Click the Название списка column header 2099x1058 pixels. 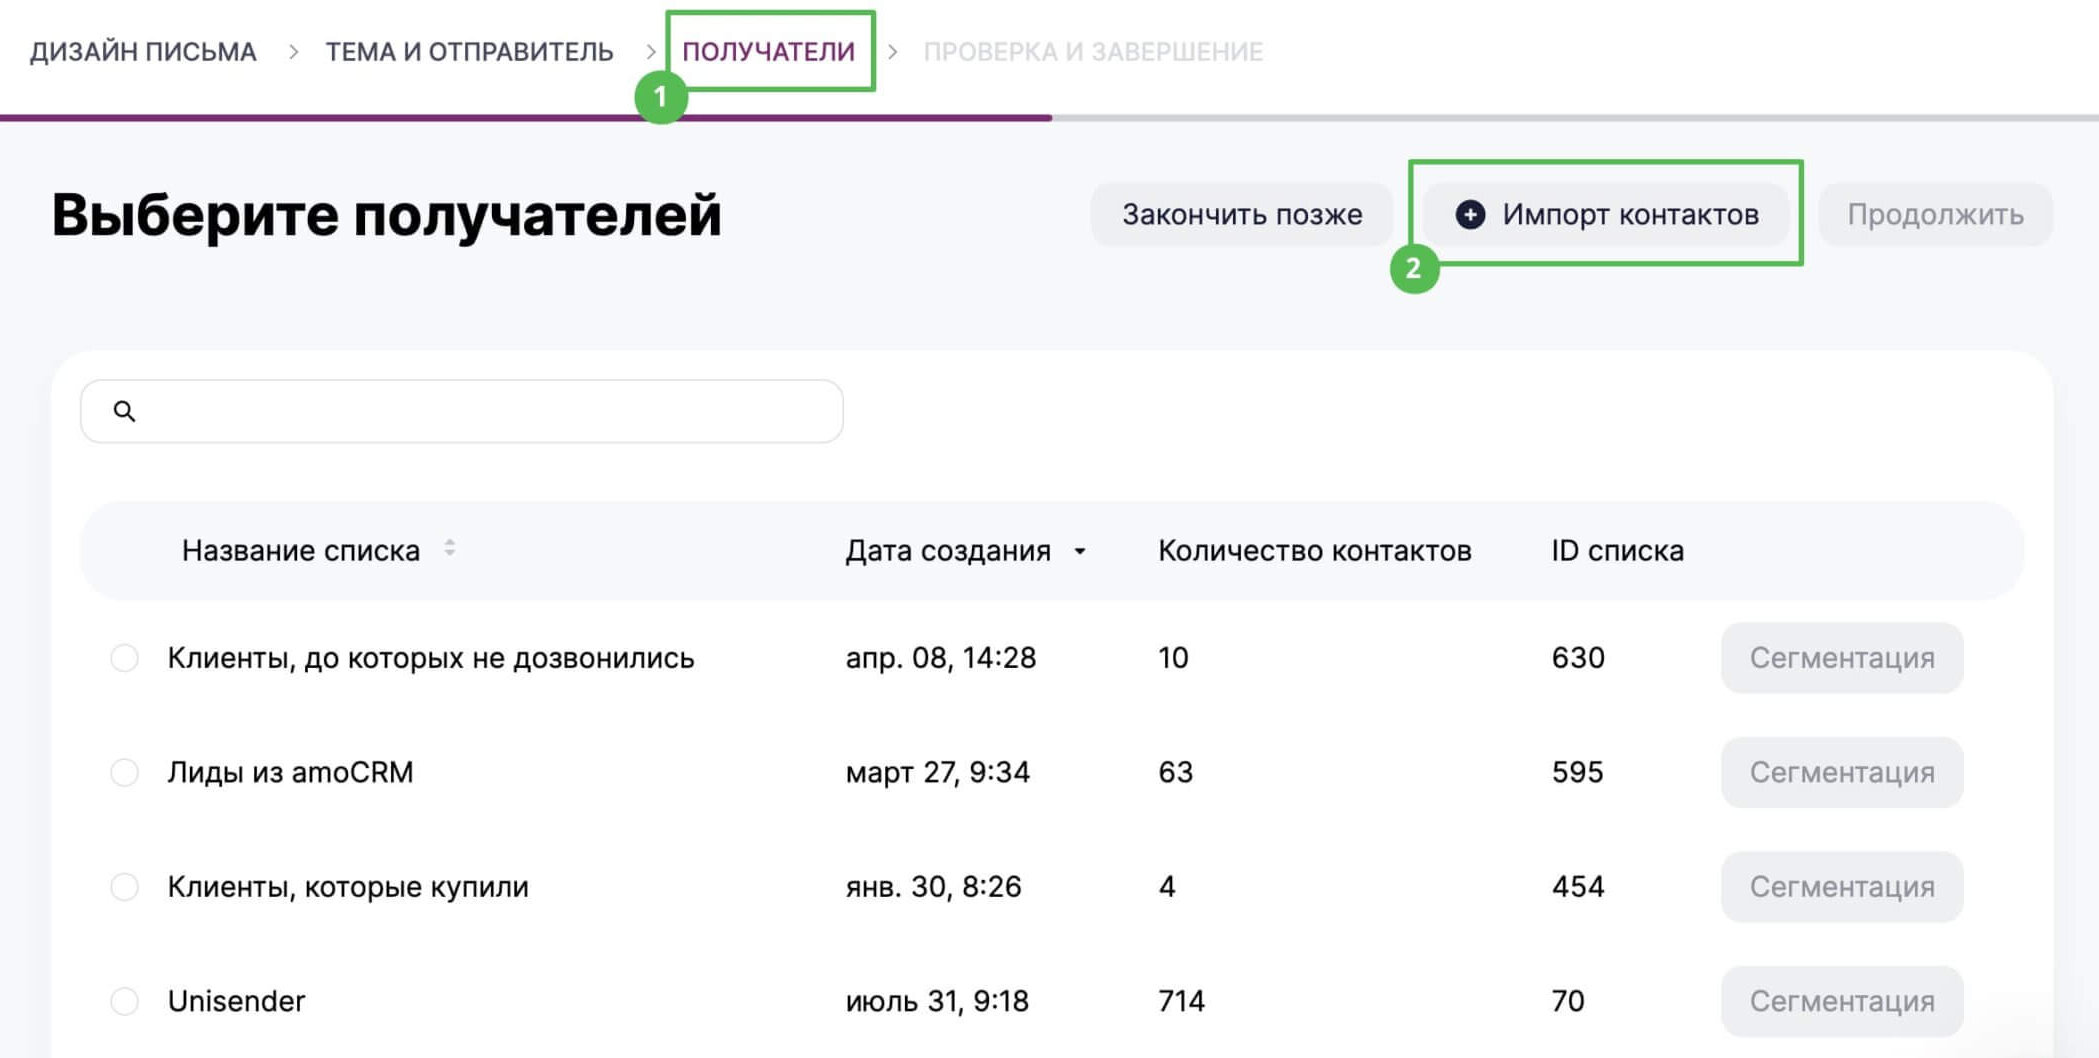coord(301,551)
